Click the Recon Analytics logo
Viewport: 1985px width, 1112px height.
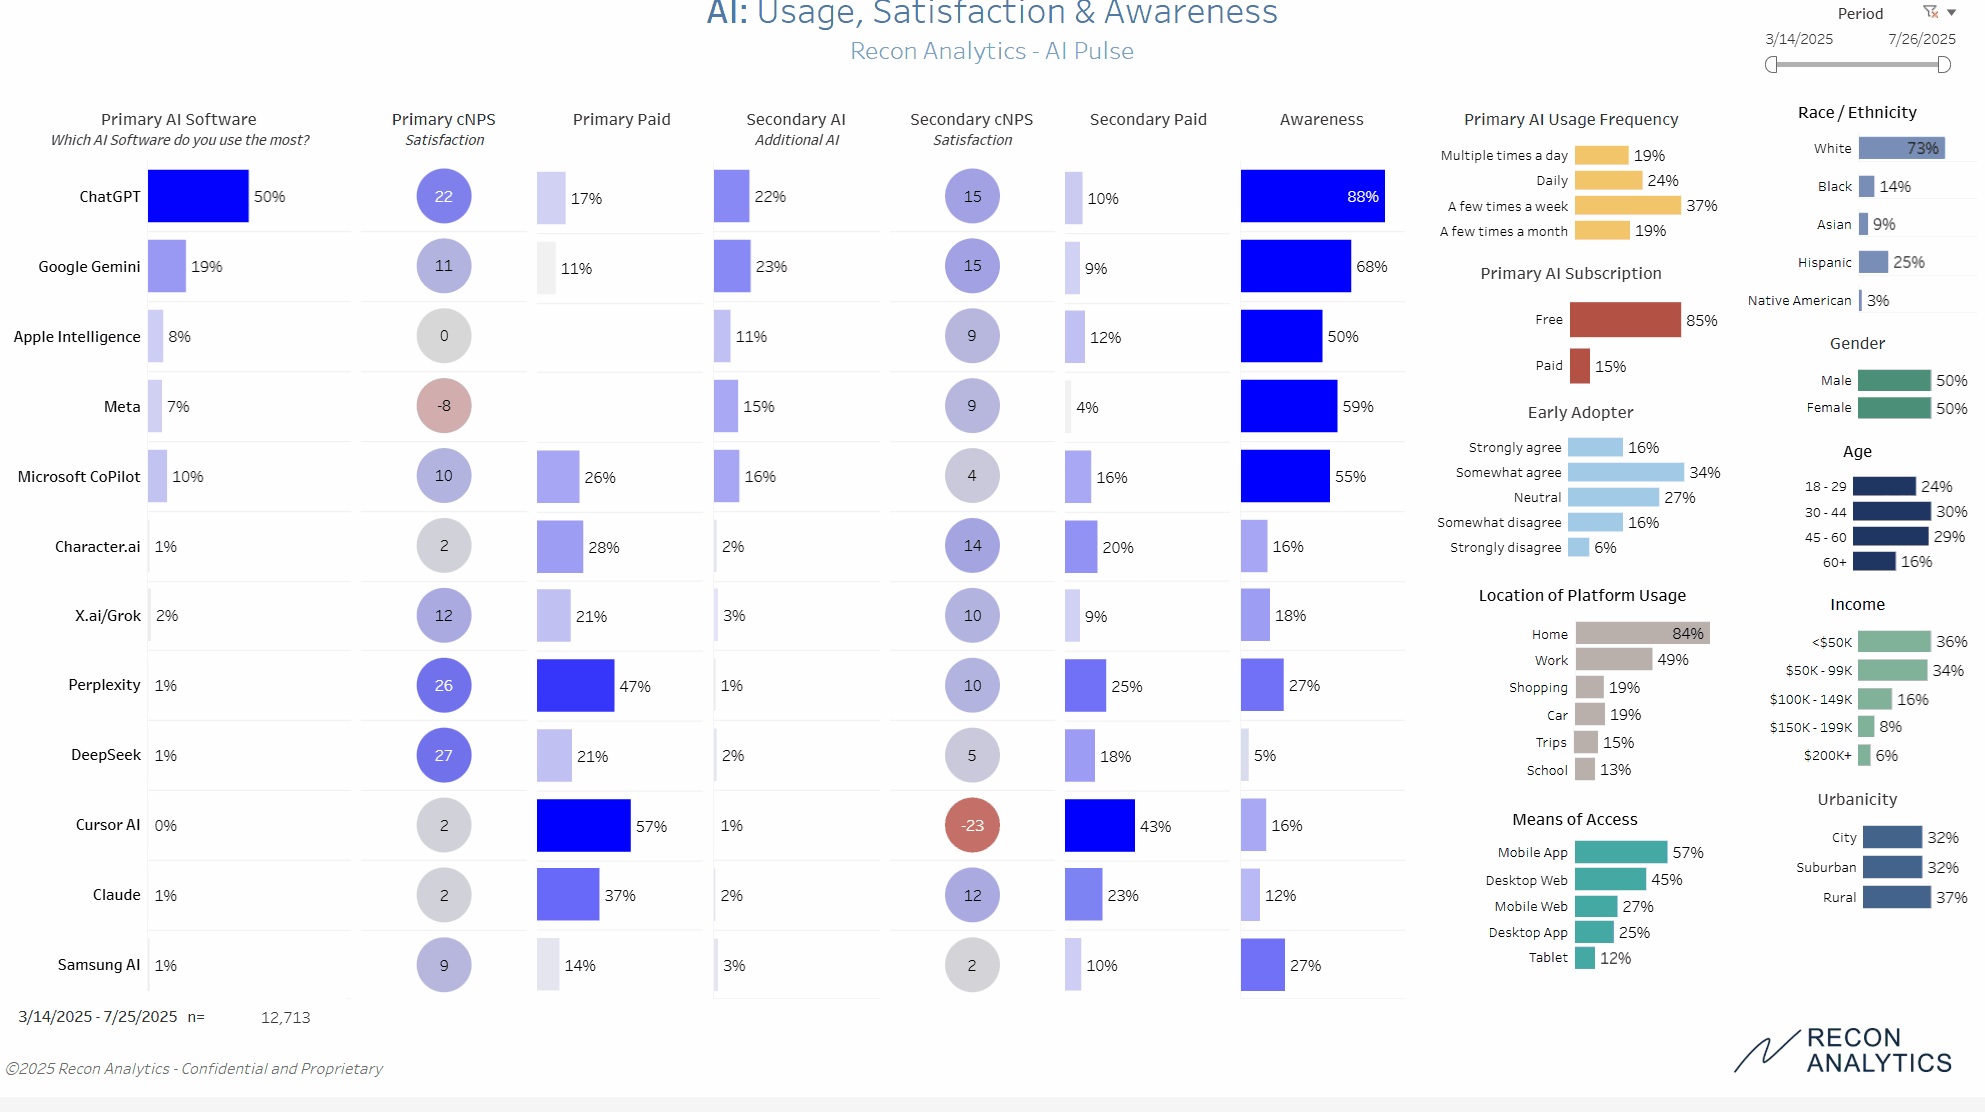coord(1845,1050)
